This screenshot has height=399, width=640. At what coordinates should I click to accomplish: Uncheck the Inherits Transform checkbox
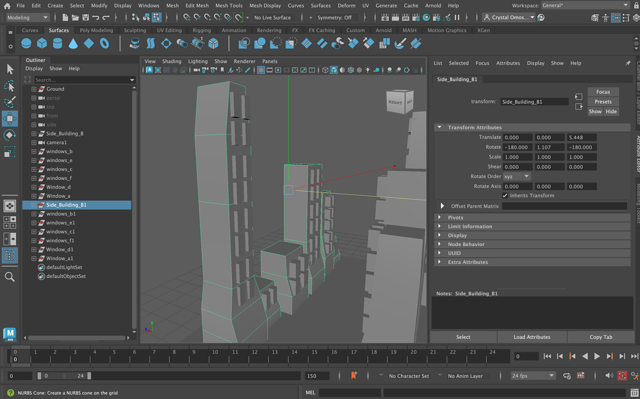click(x=505, y=195)
